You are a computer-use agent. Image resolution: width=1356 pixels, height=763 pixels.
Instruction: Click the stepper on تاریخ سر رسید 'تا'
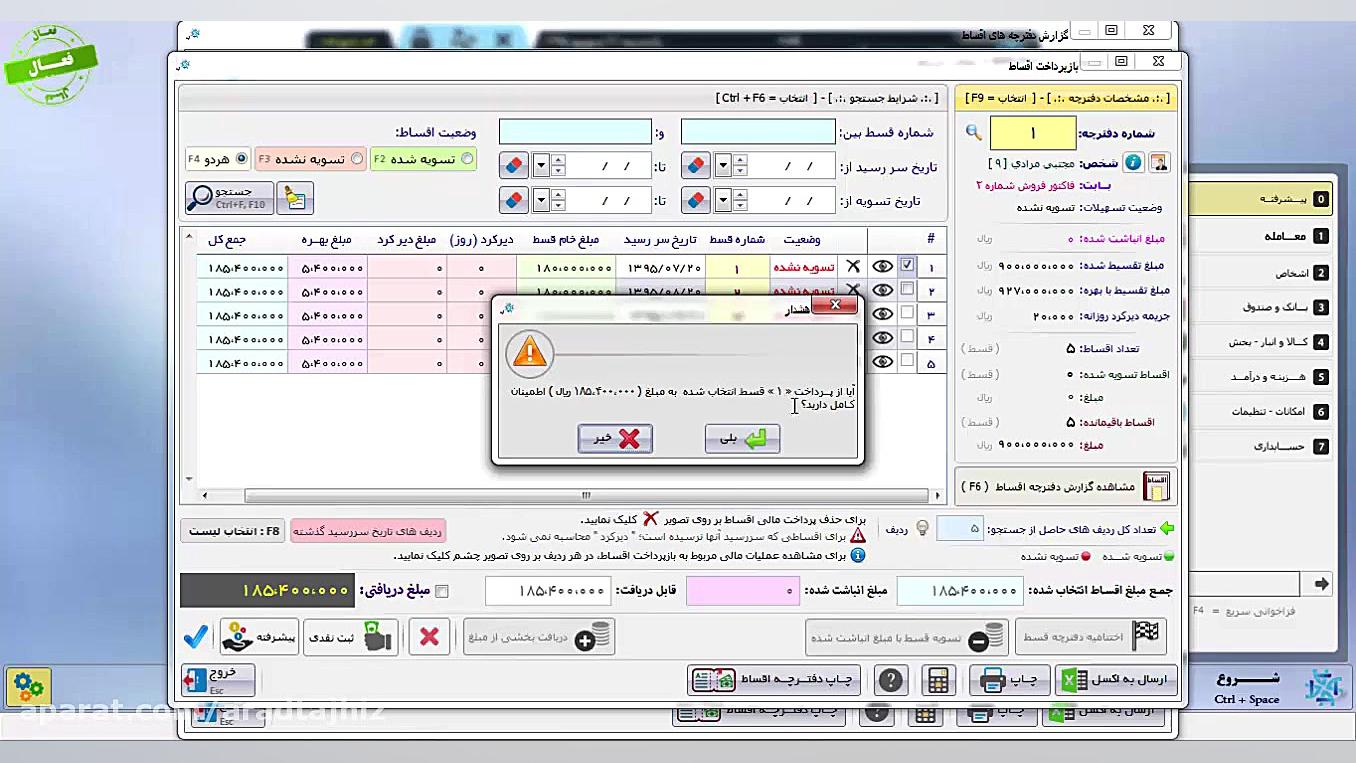coord(558,166)
